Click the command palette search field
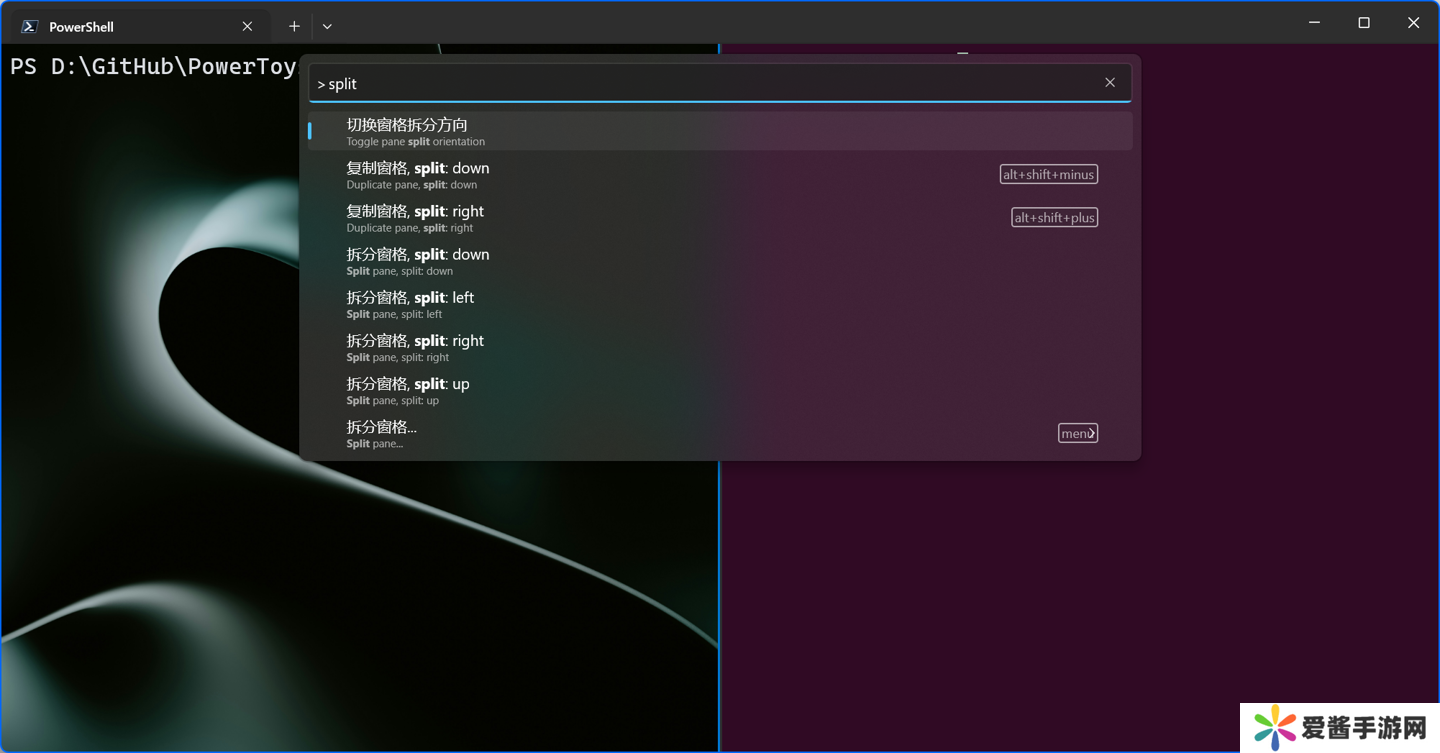 point(700,84)
